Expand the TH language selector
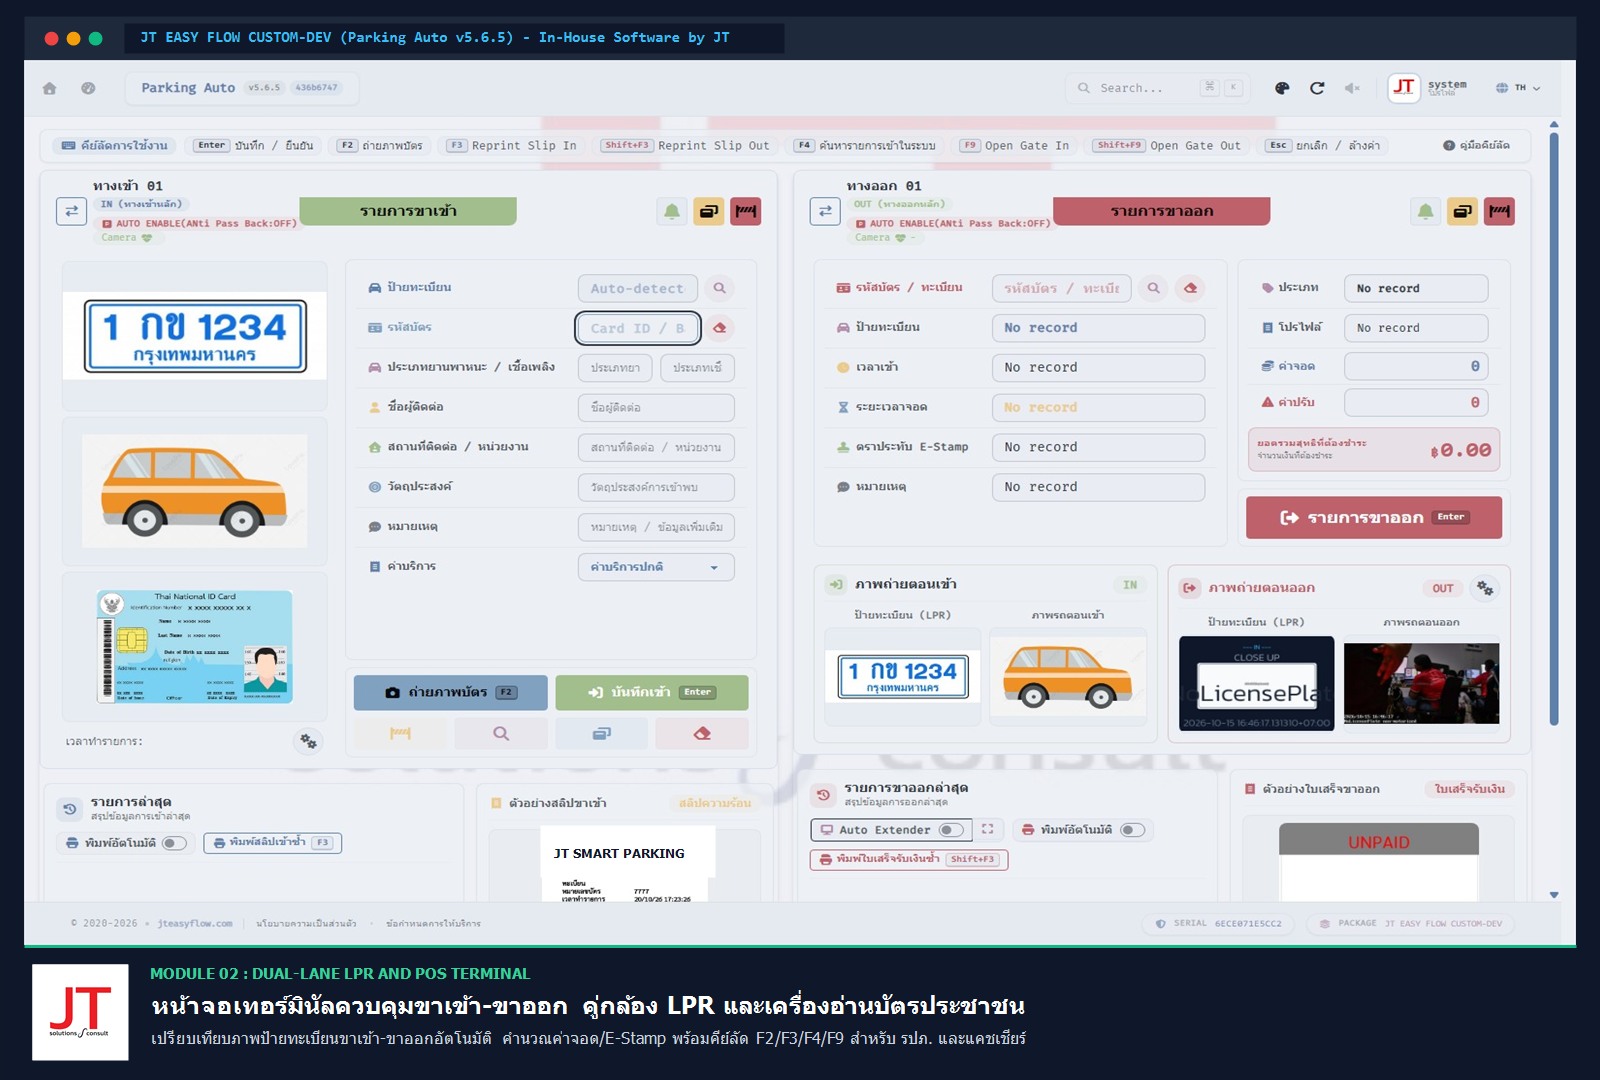This screenshot has height=1080, width=1600. pyautogui.click(x=1518, y=88)
